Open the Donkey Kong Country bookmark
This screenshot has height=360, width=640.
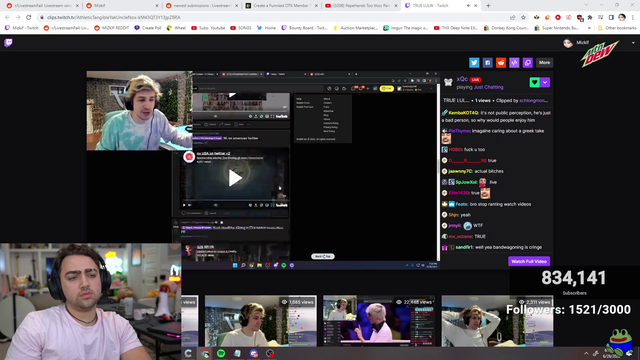[507, 28]
